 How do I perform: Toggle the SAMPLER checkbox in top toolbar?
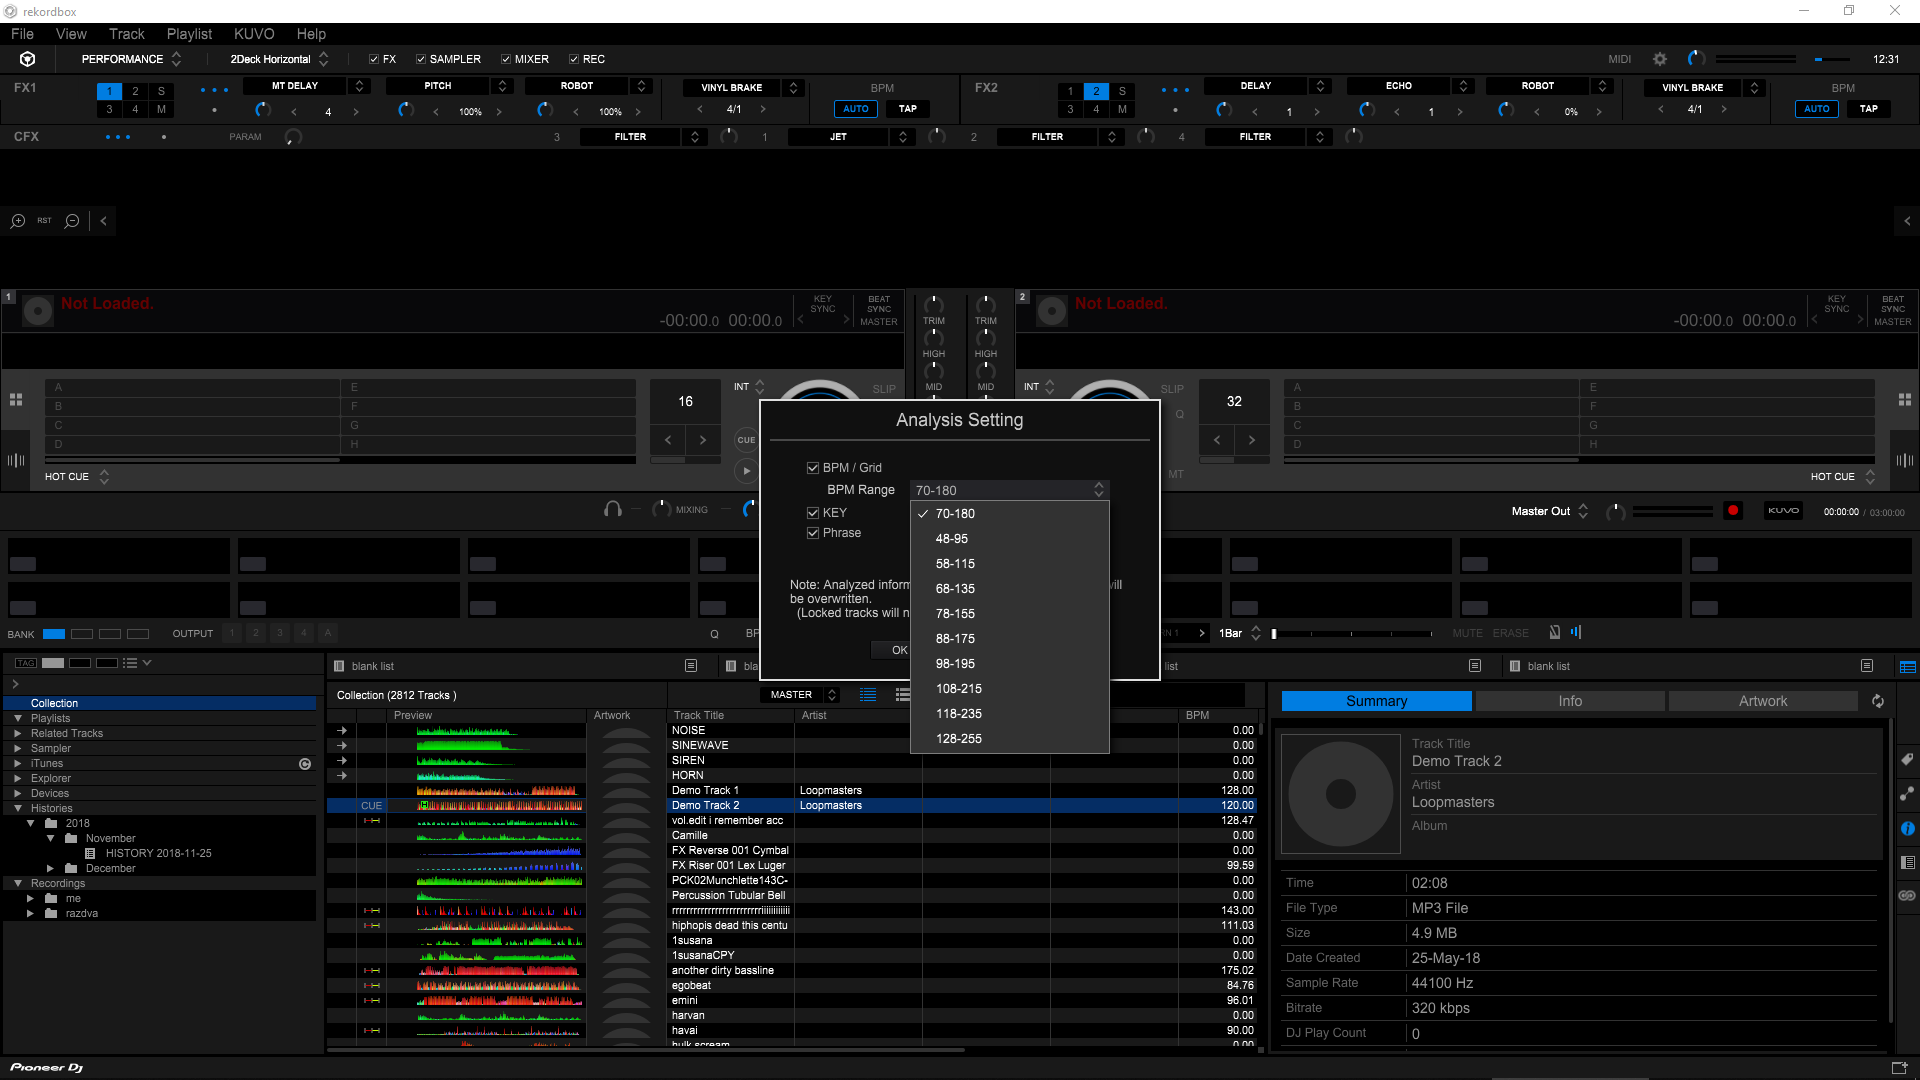[421, 58]
